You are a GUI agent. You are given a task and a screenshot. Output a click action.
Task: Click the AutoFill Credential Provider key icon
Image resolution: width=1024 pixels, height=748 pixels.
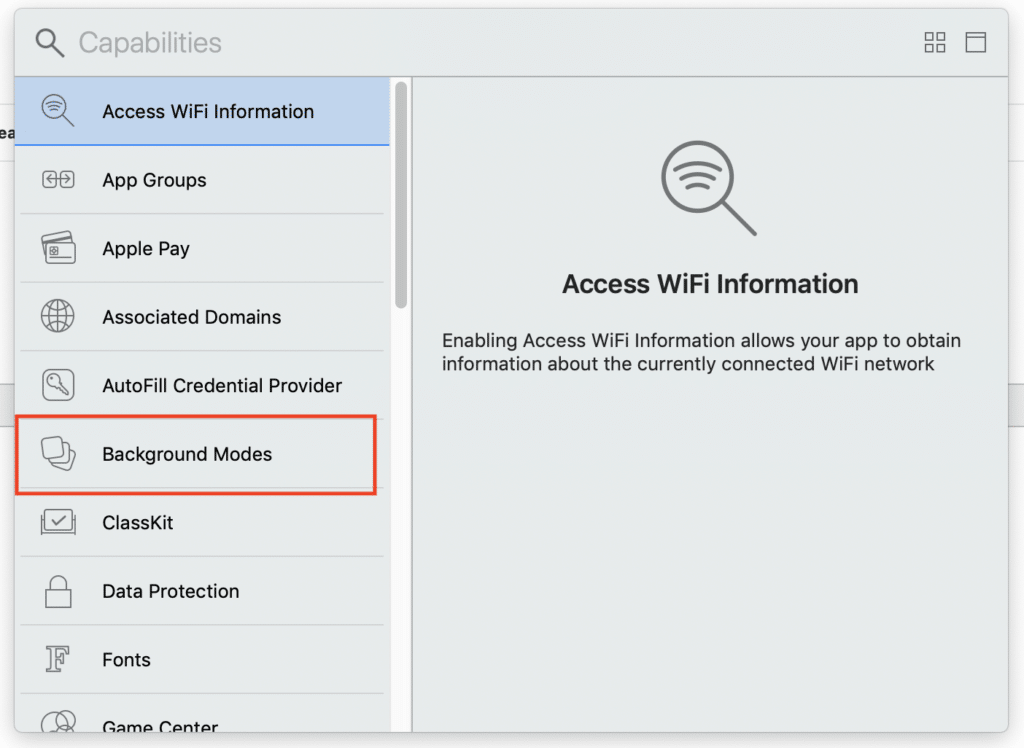pyautogui.click(x=58, y=385)
